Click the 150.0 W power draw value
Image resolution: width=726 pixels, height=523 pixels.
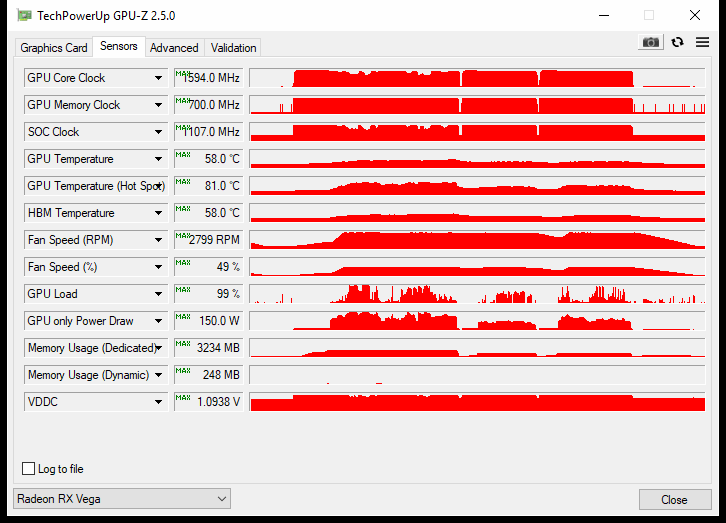(x=208, y=321)
